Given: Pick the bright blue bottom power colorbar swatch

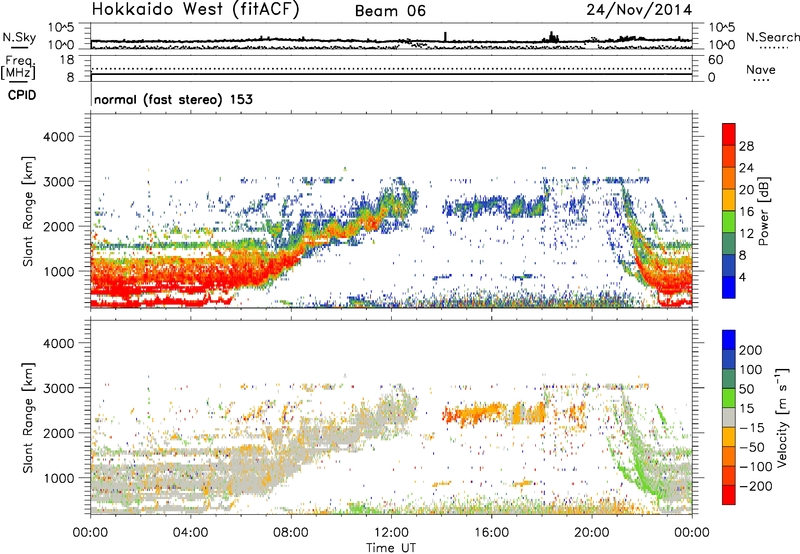Looking at the screenshot, I should tap(729, 288).
